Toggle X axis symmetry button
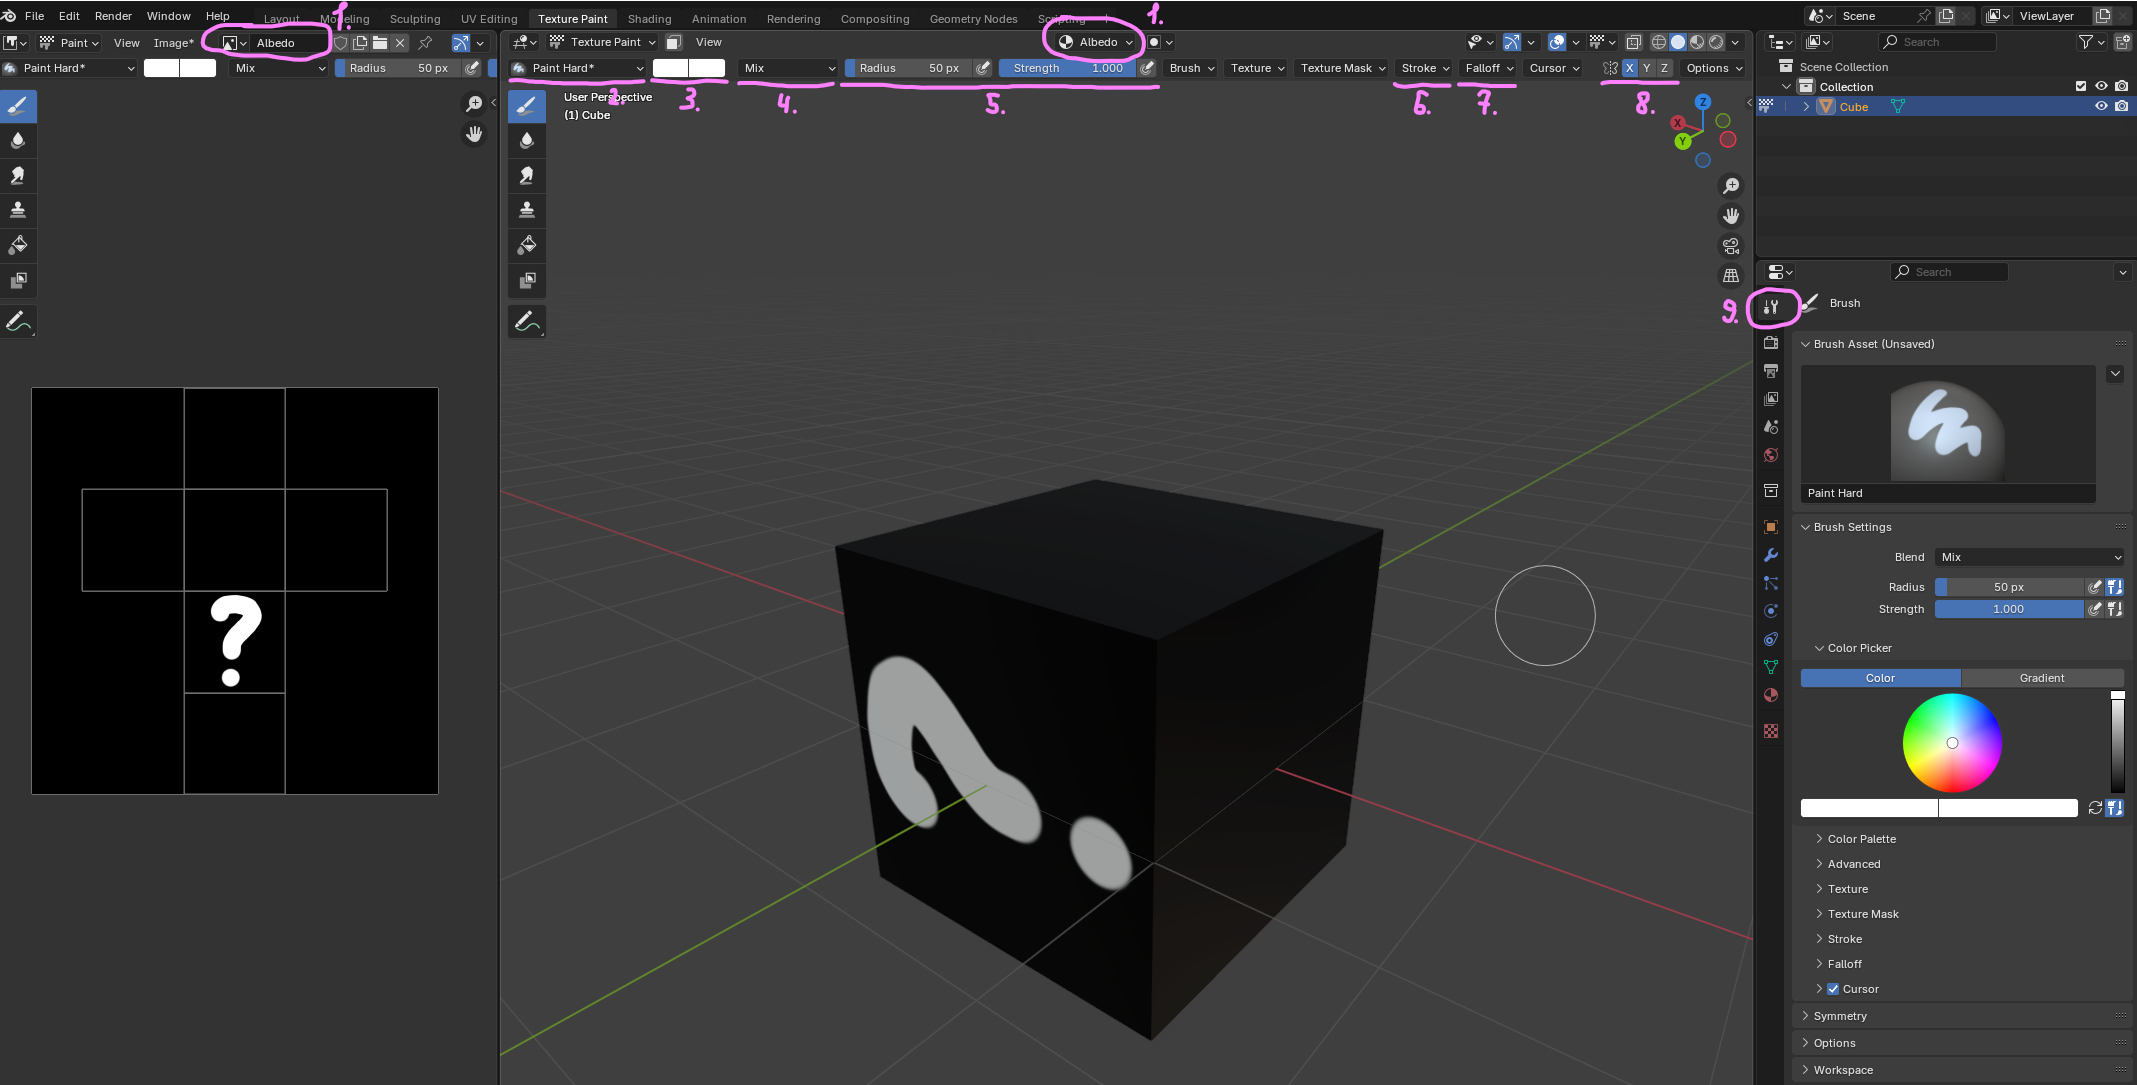This screenshot has width=2137, height=1085. click(x=1630, y=68)
